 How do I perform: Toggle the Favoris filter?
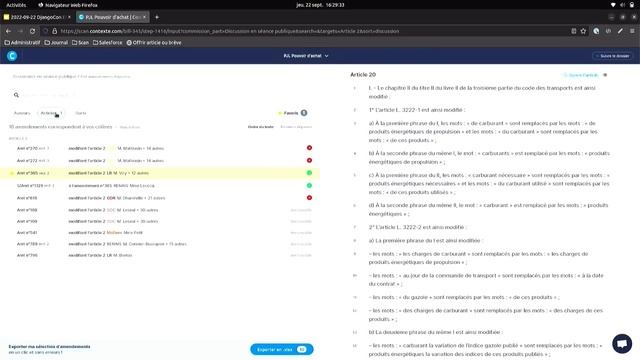click(292, 113)
